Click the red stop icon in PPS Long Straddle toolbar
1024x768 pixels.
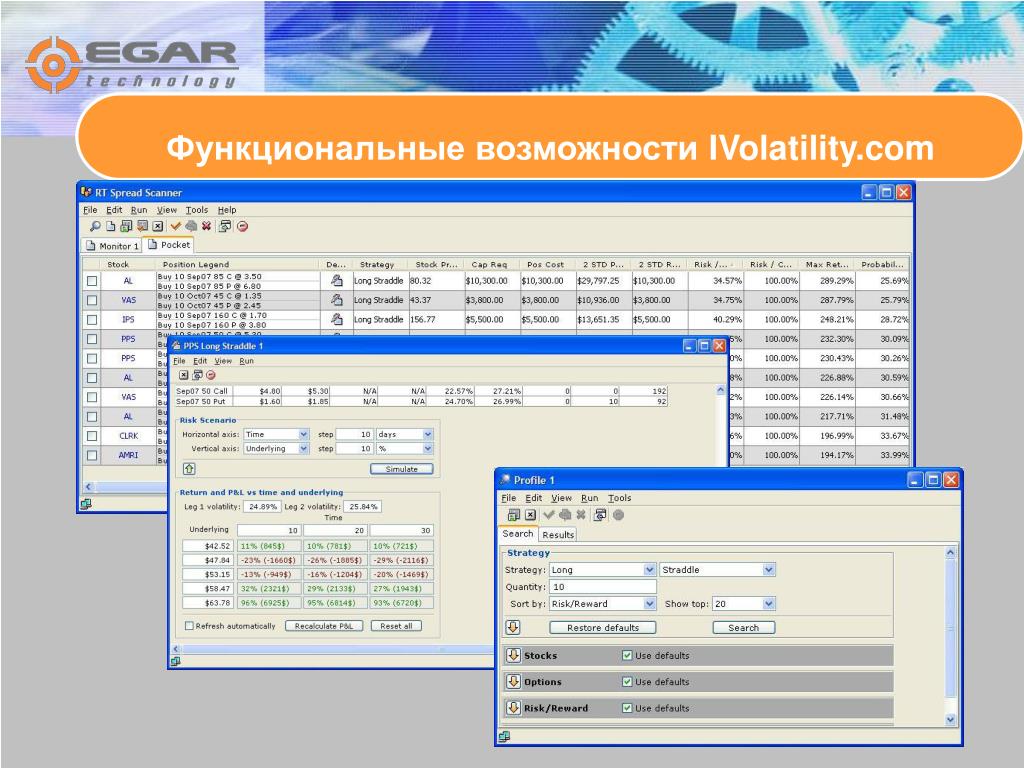pos(210,375)
